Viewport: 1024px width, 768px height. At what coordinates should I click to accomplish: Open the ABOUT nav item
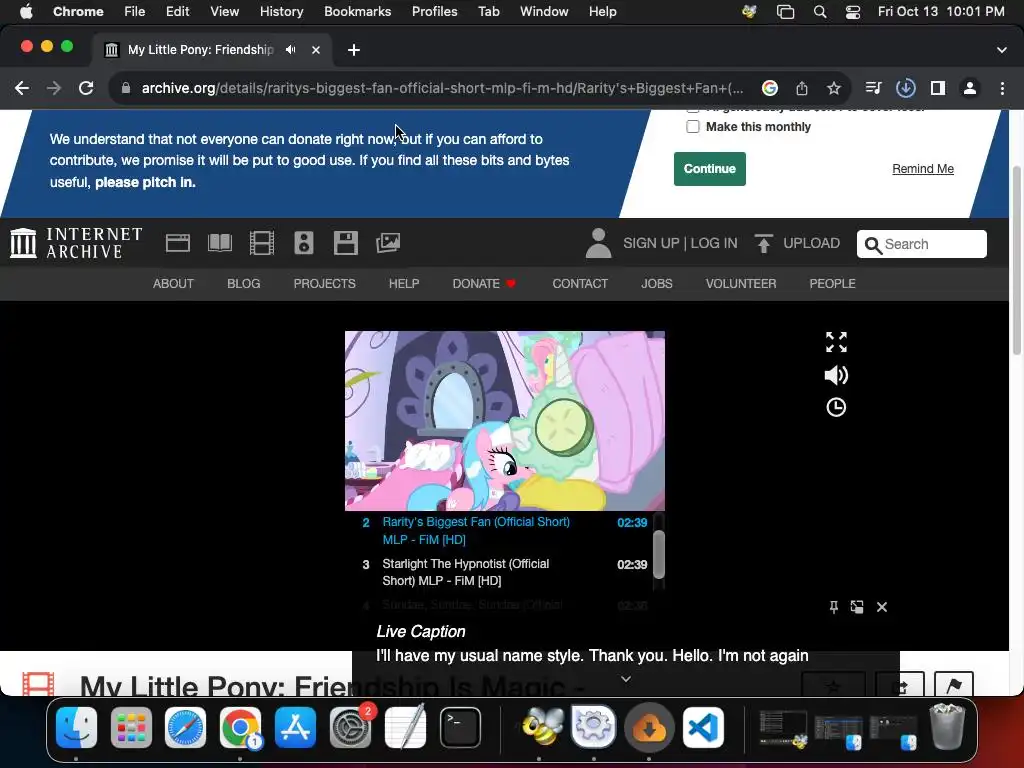pos(173,283)
